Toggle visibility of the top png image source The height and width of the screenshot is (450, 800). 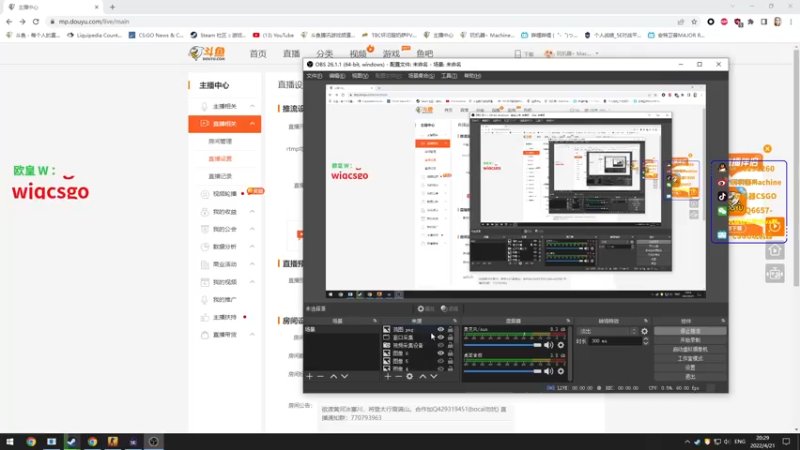441,330
